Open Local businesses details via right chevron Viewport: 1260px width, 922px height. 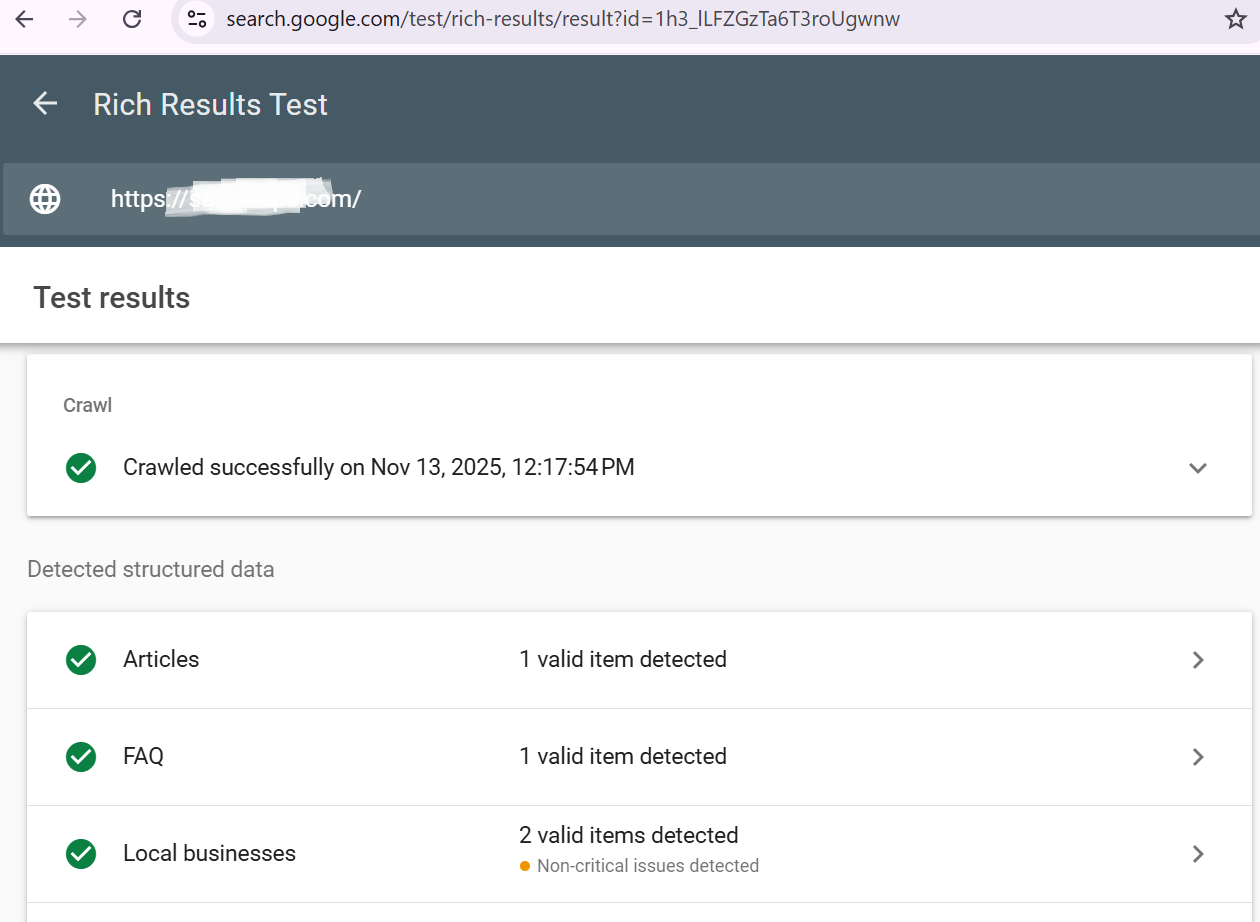[1197, 854]
